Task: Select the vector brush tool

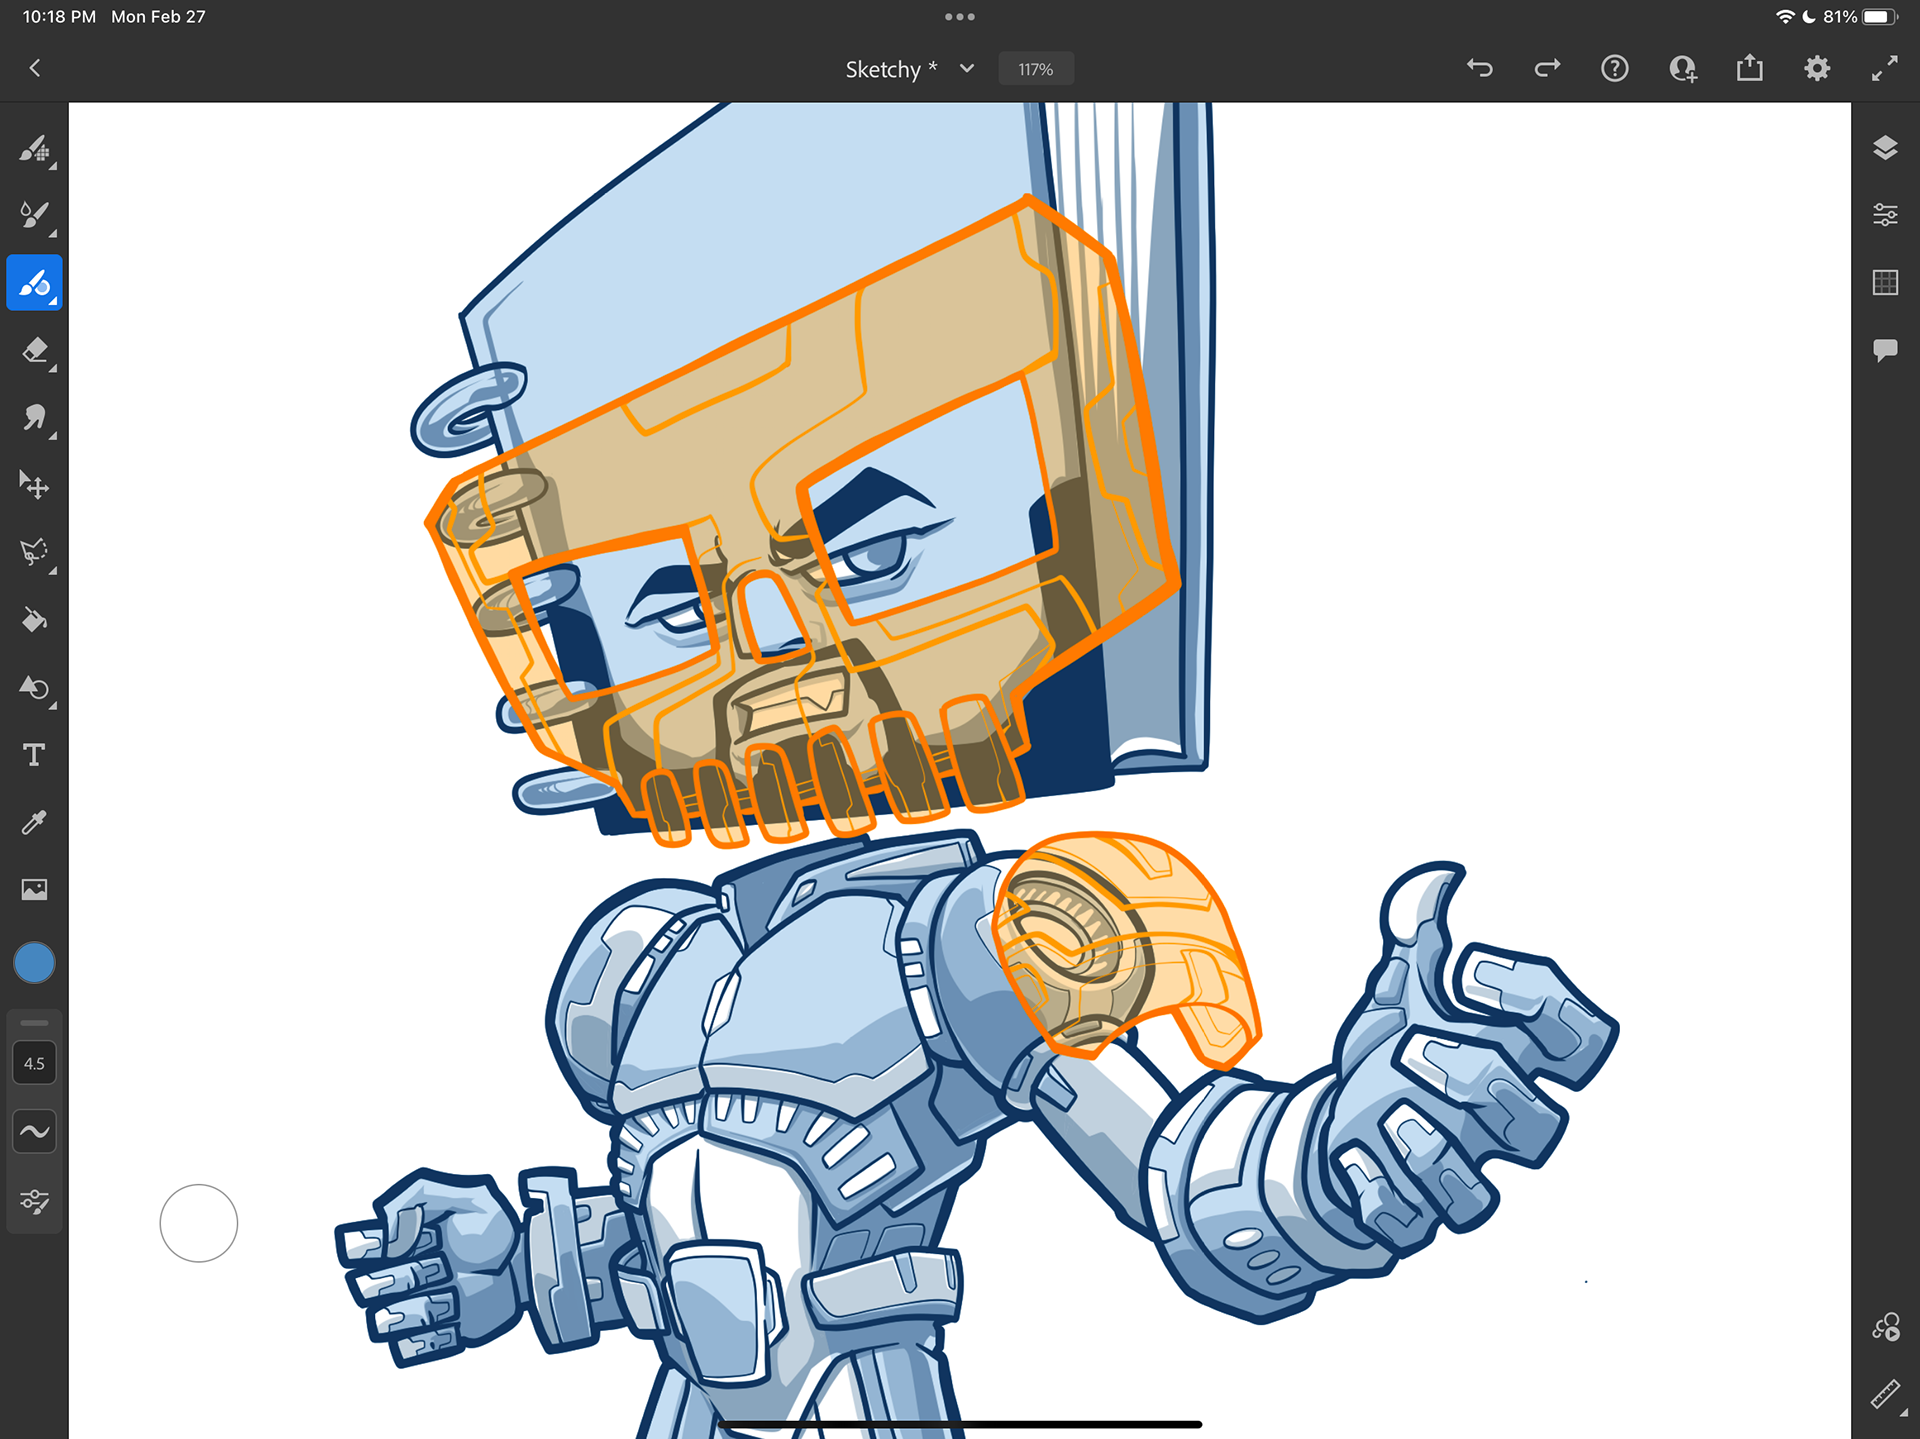Action: point(34,283)
